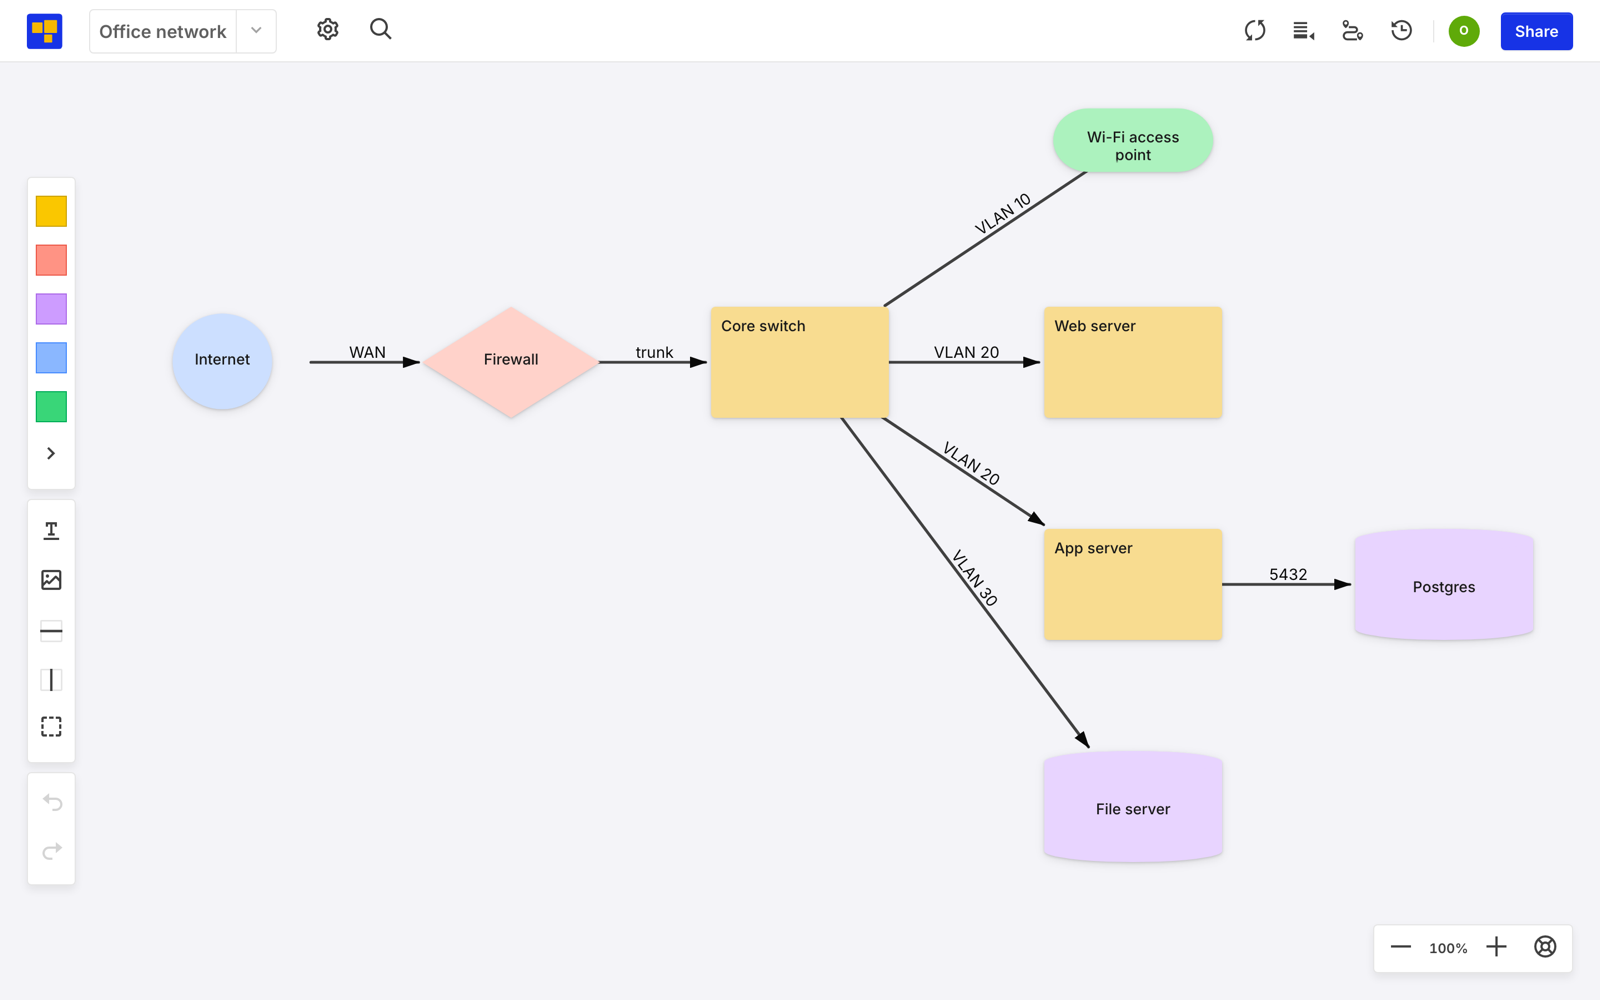This screenshot has height=1000, width=1600.
Task: Expand more sticky note colors chevron
Action: click(x=51, y=454)
